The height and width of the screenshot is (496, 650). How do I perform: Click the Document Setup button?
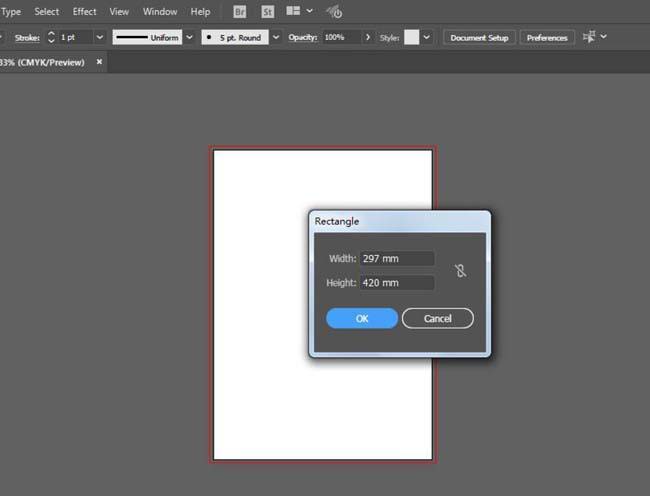(x=479, y=38)
